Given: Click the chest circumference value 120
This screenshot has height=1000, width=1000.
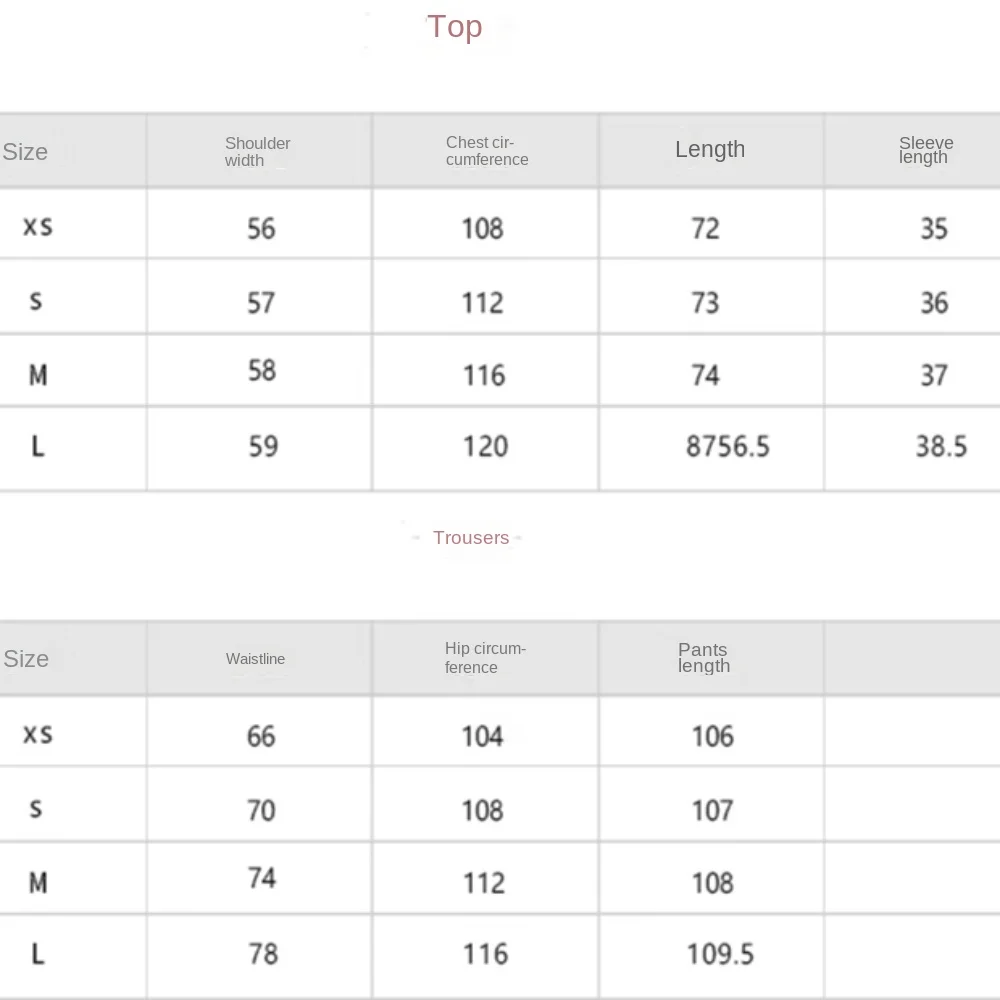Looking at the screenshot, I should 485,446.
